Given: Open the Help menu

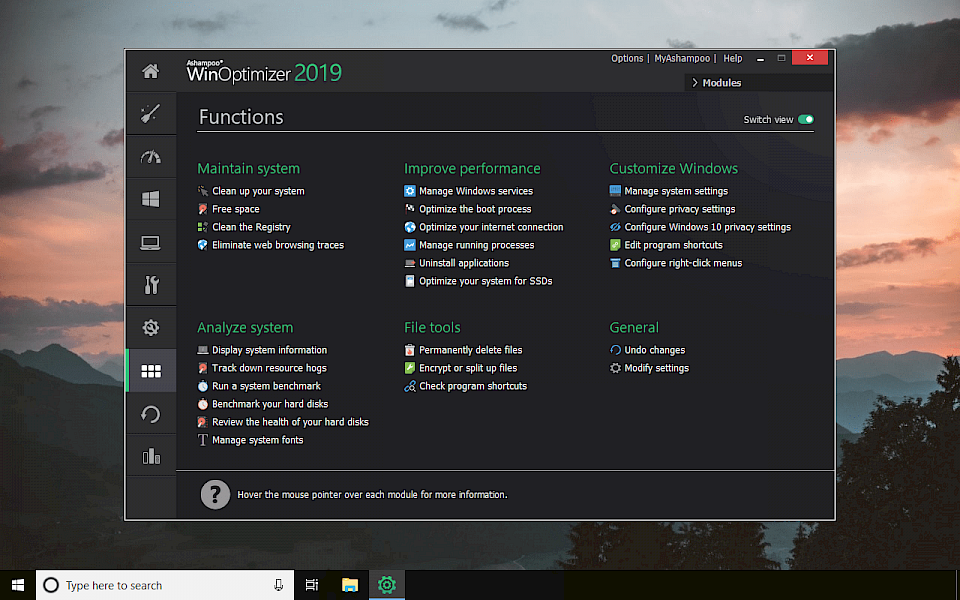Looking at the screenshot, I should [x=733, y=58].
